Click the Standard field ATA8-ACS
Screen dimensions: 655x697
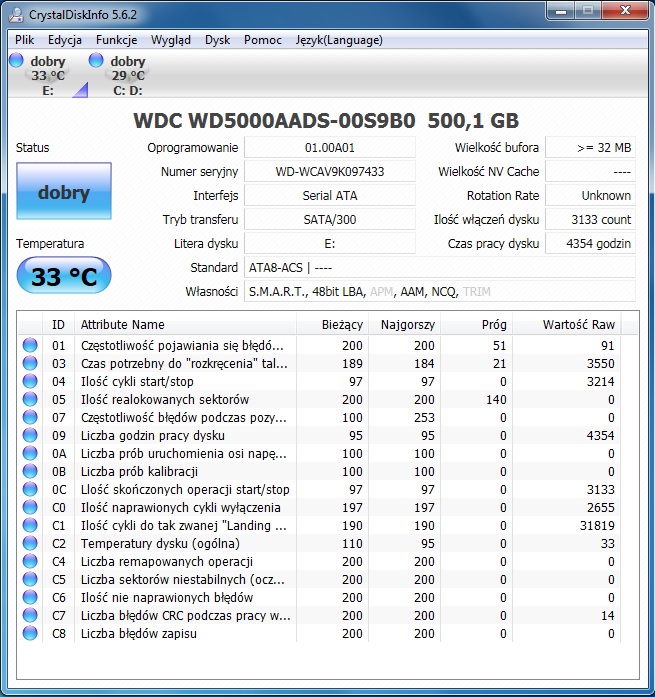(x=439, y=268)
